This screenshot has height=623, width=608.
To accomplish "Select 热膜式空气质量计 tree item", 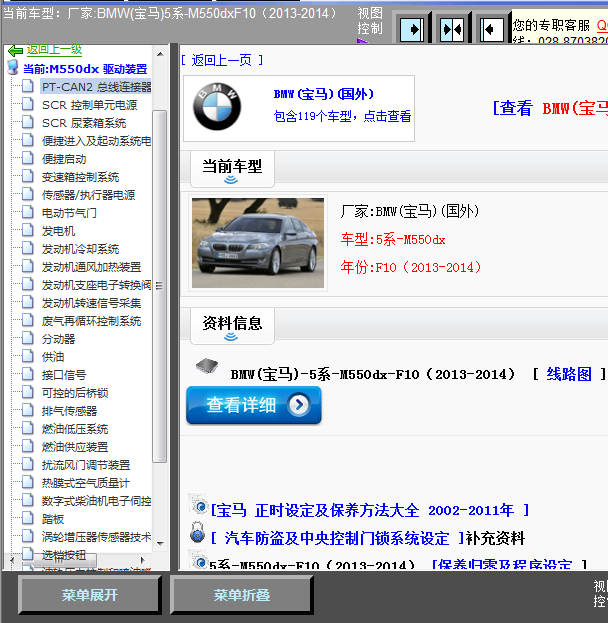I will click(86, 483).
